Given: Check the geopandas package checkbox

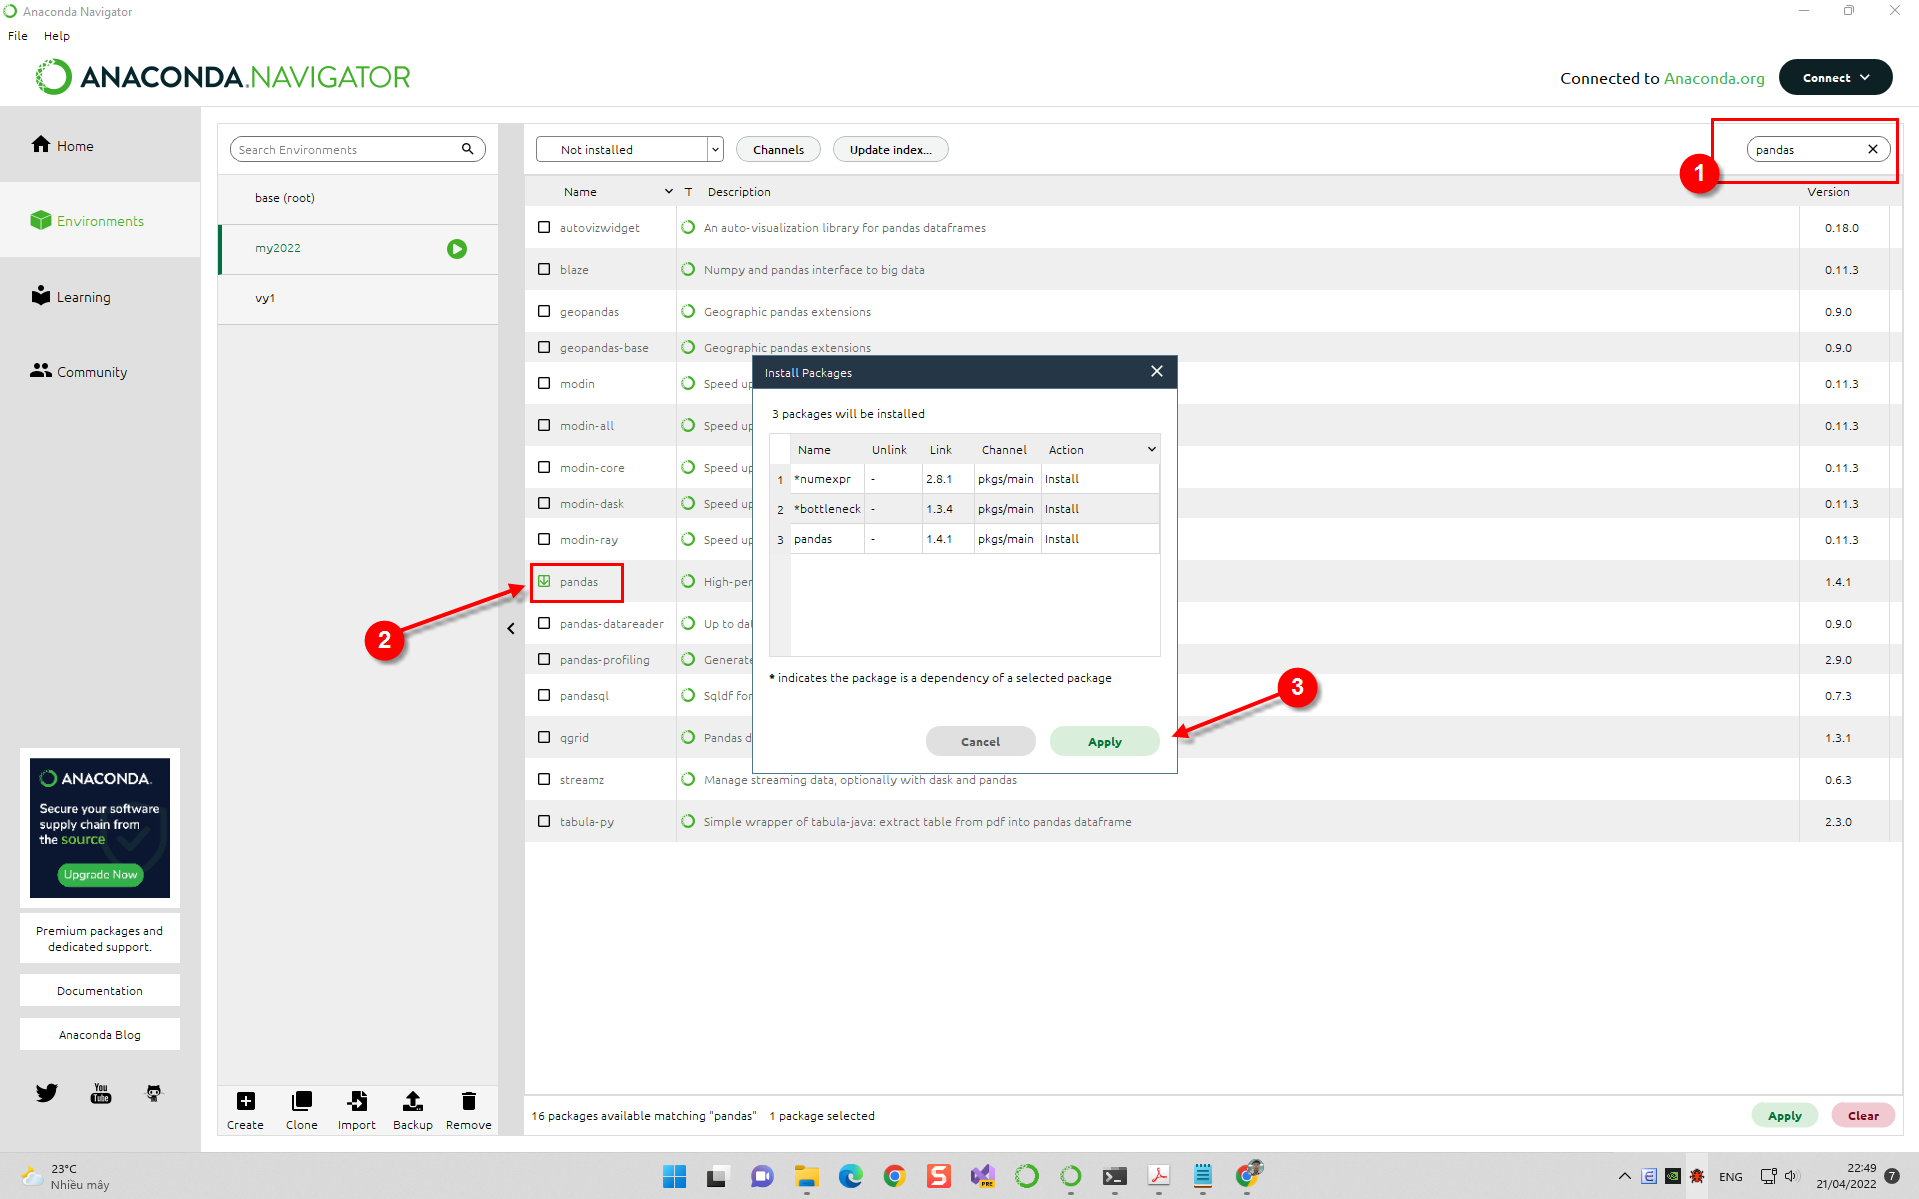Looking at the screenshot, I should [544, 311].
